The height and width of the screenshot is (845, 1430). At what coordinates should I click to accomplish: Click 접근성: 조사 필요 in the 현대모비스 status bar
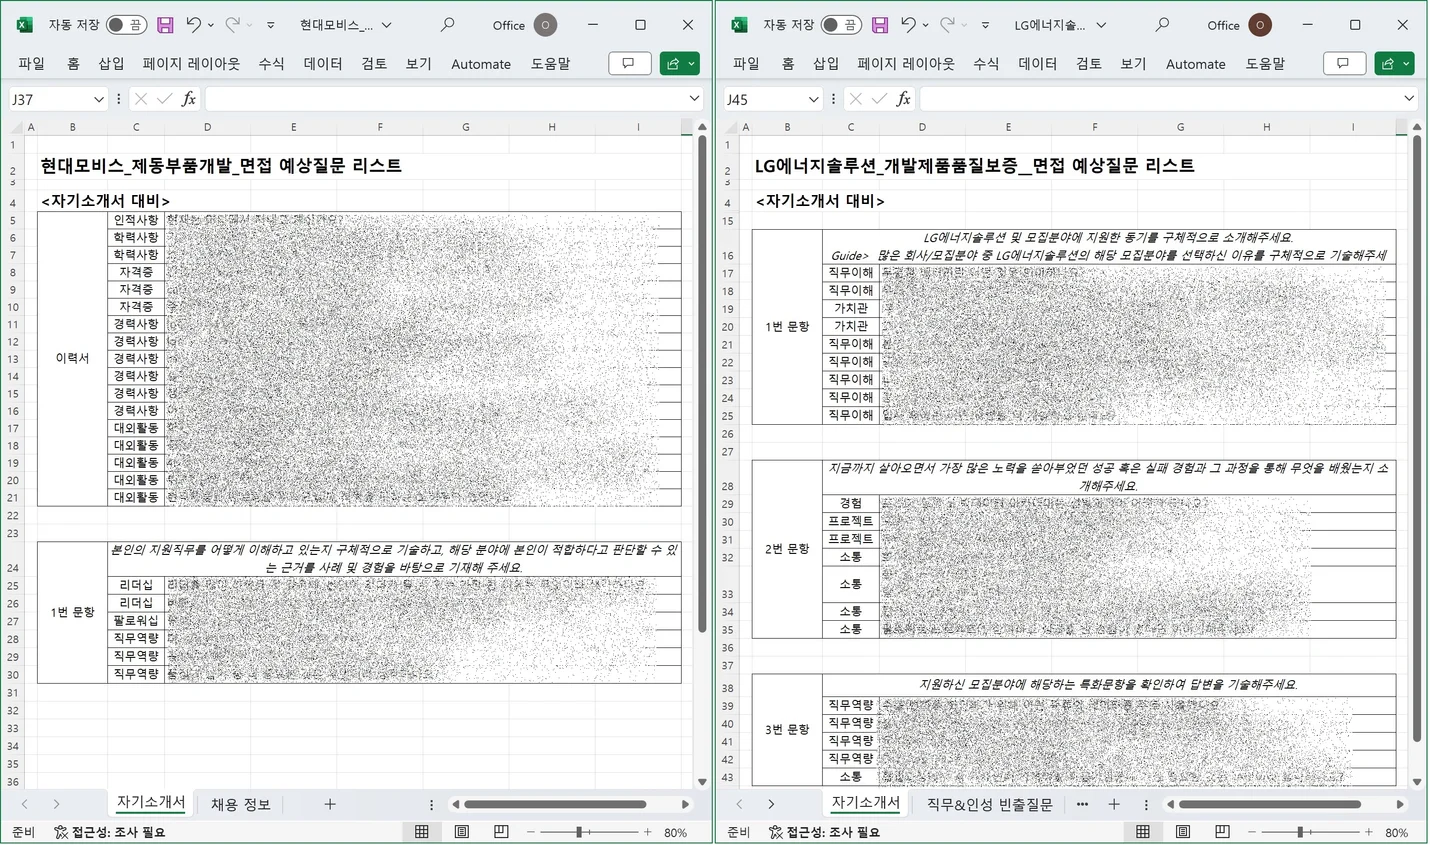pos(110,832)
